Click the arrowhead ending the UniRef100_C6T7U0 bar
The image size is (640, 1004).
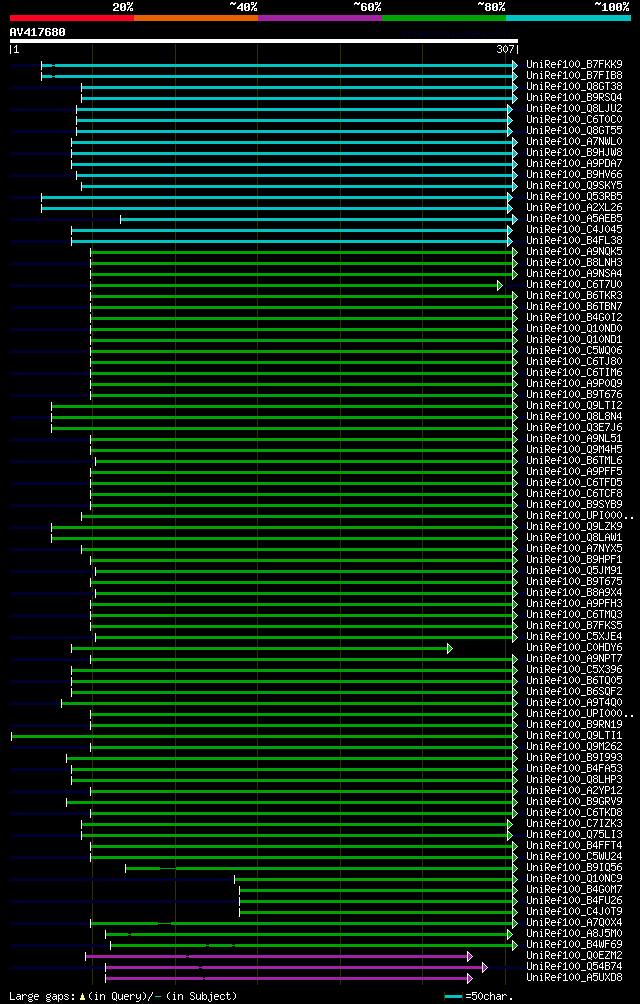500,285
